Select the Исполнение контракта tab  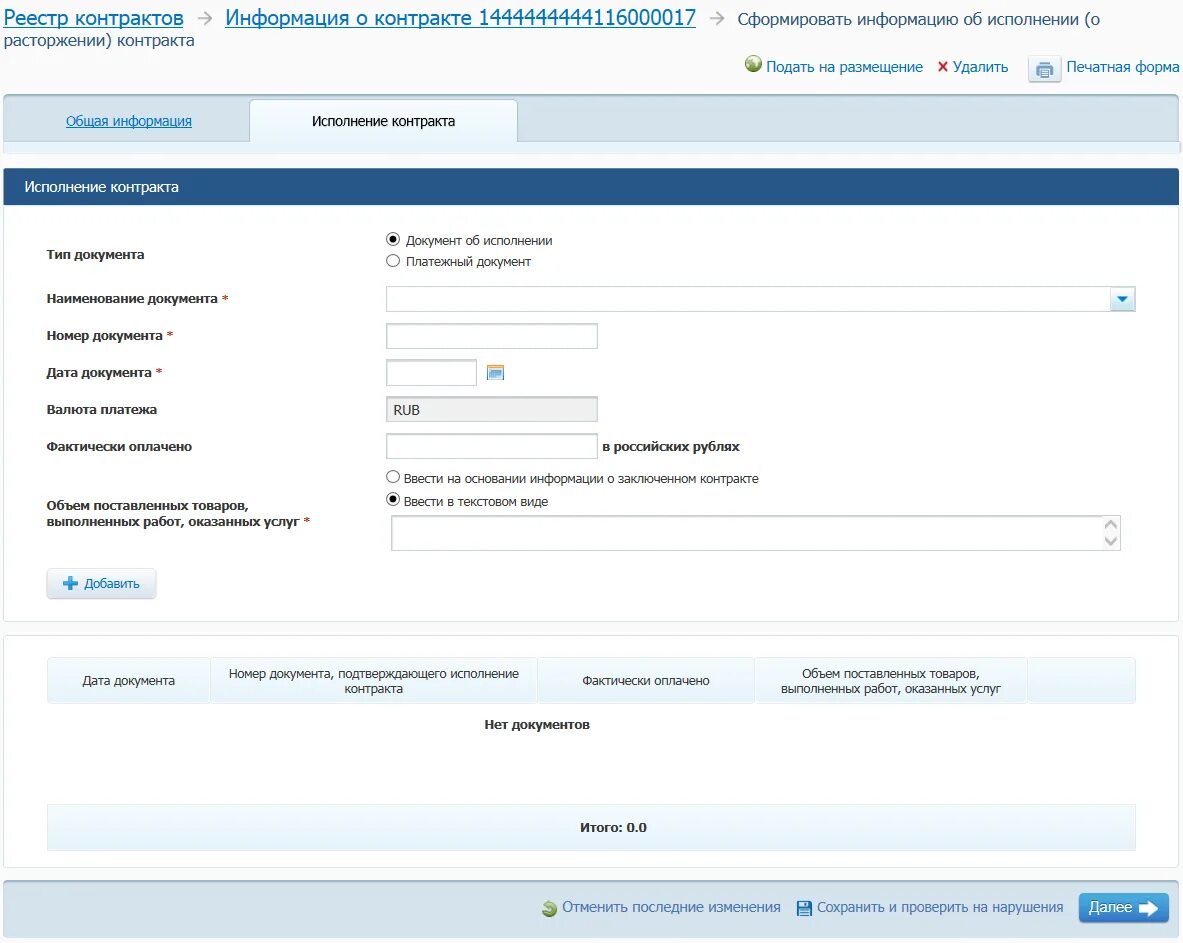click(x=383, y=121)
